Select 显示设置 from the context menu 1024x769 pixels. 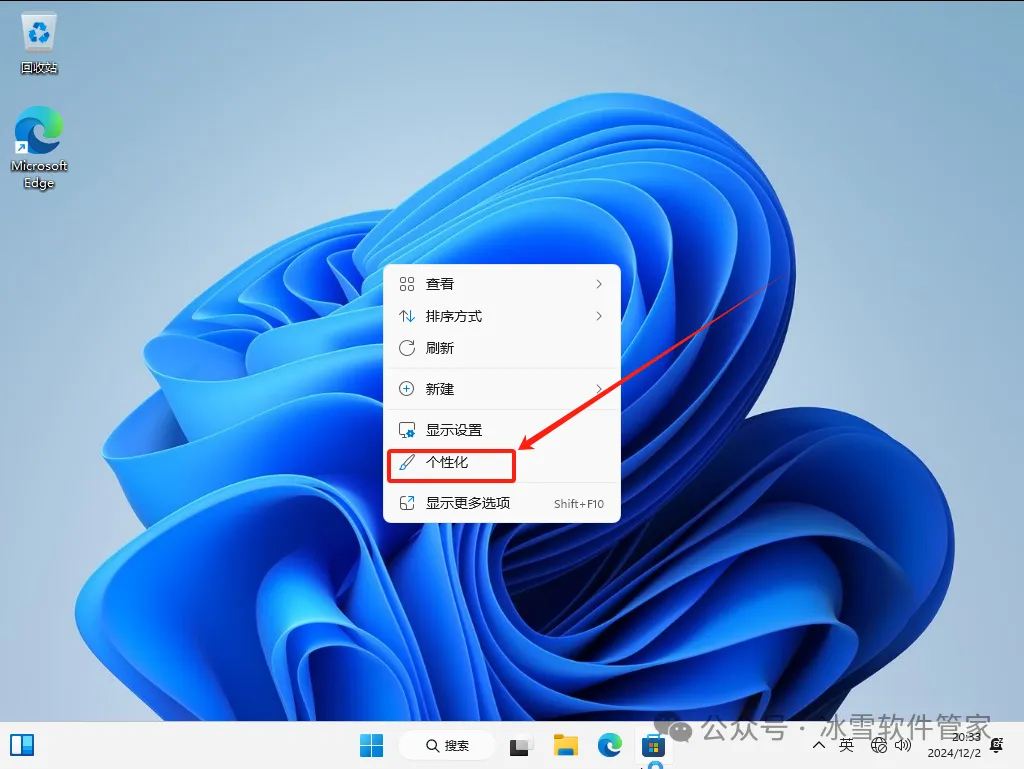[x=502, y=430]
